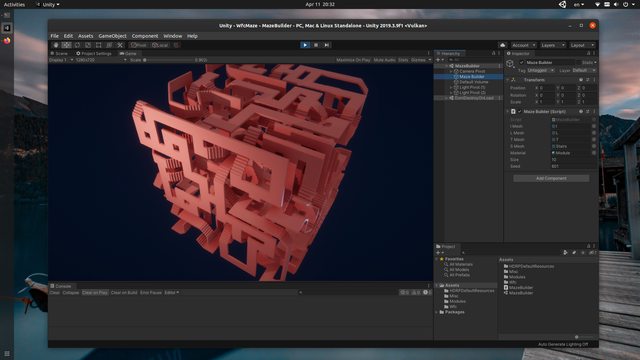Open the GameObject menu
Image resolution: width=640 pixels, height=360 pixels.
pos(112,36)
